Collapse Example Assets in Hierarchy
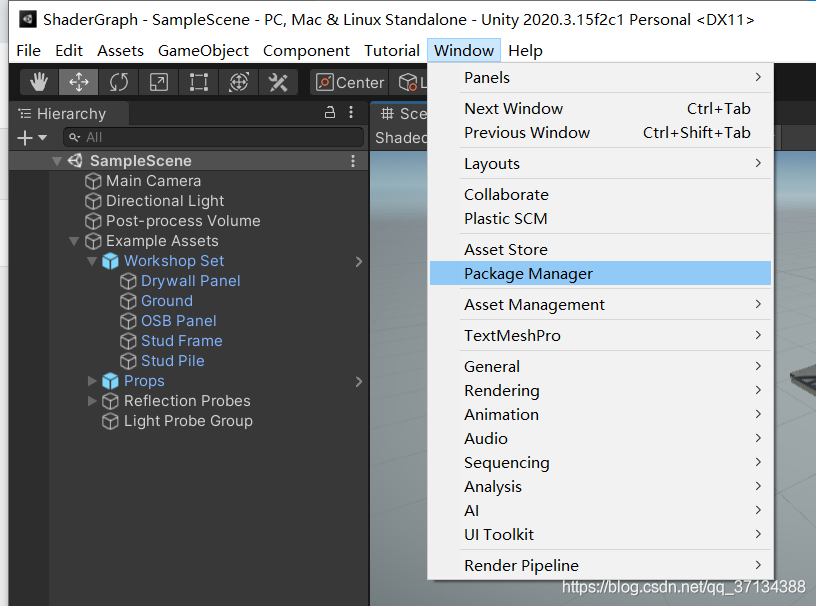Image resolution: width=816 pixels, height=606 pixels. (74, 241)
